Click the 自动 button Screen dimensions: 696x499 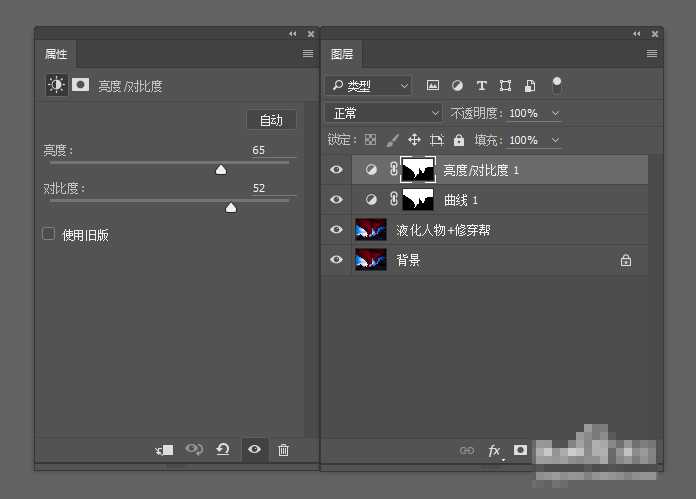pyautogui.click(x=271, y=120)
